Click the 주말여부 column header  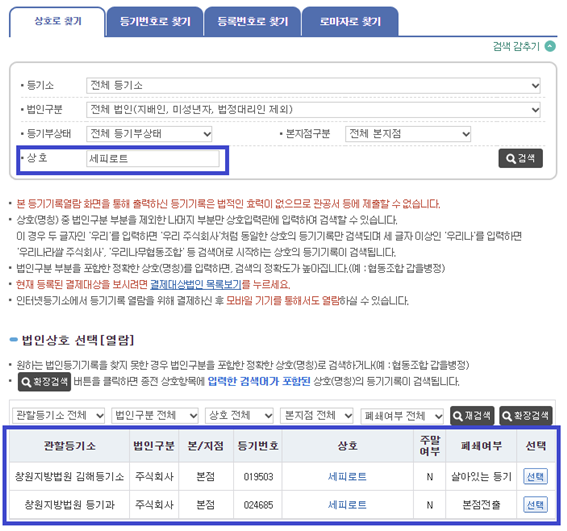click(x=430, y=446)
